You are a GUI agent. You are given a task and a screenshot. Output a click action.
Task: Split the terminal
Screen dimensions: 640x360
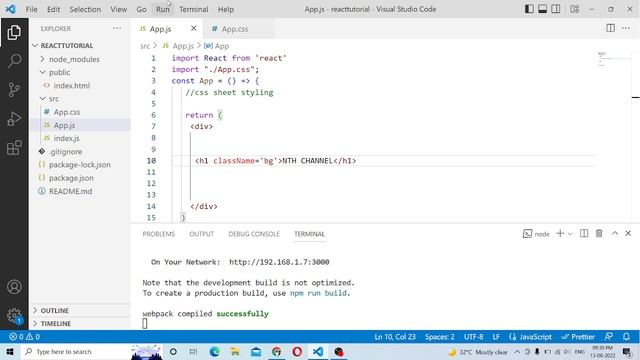(584, 233)
